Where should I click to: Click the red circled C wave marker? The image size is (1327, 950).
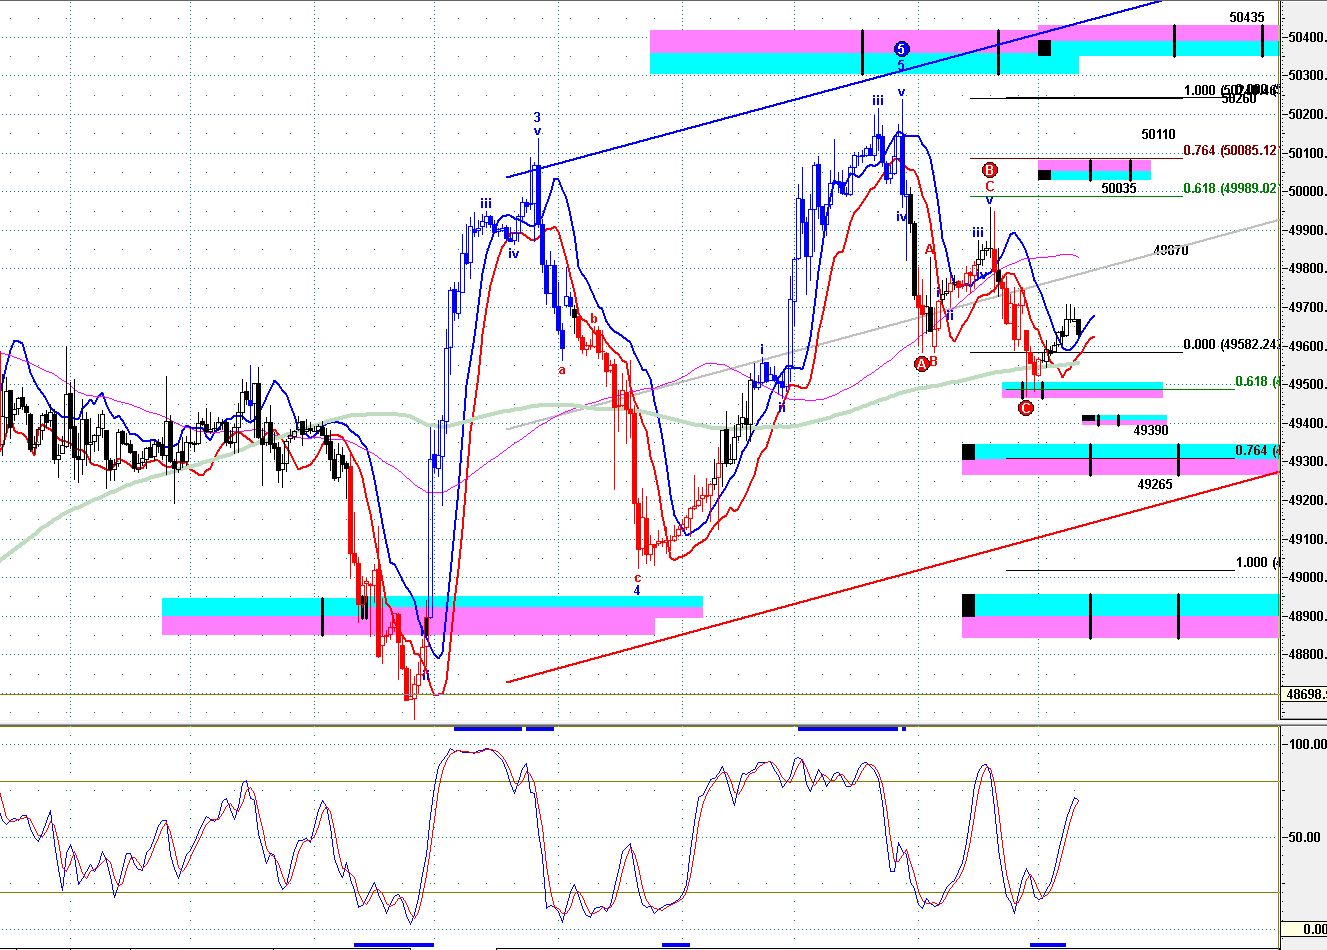[x=1025, y=407]
